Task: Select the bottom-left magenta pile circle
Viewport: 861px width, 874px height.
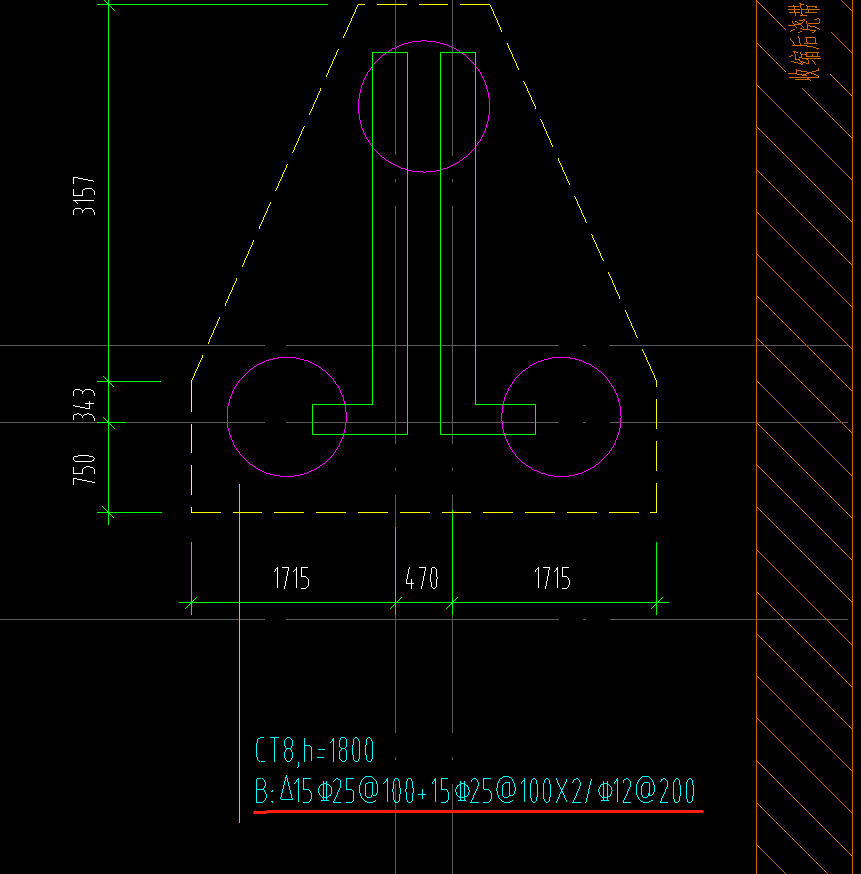Action: [x=287, y=417]
